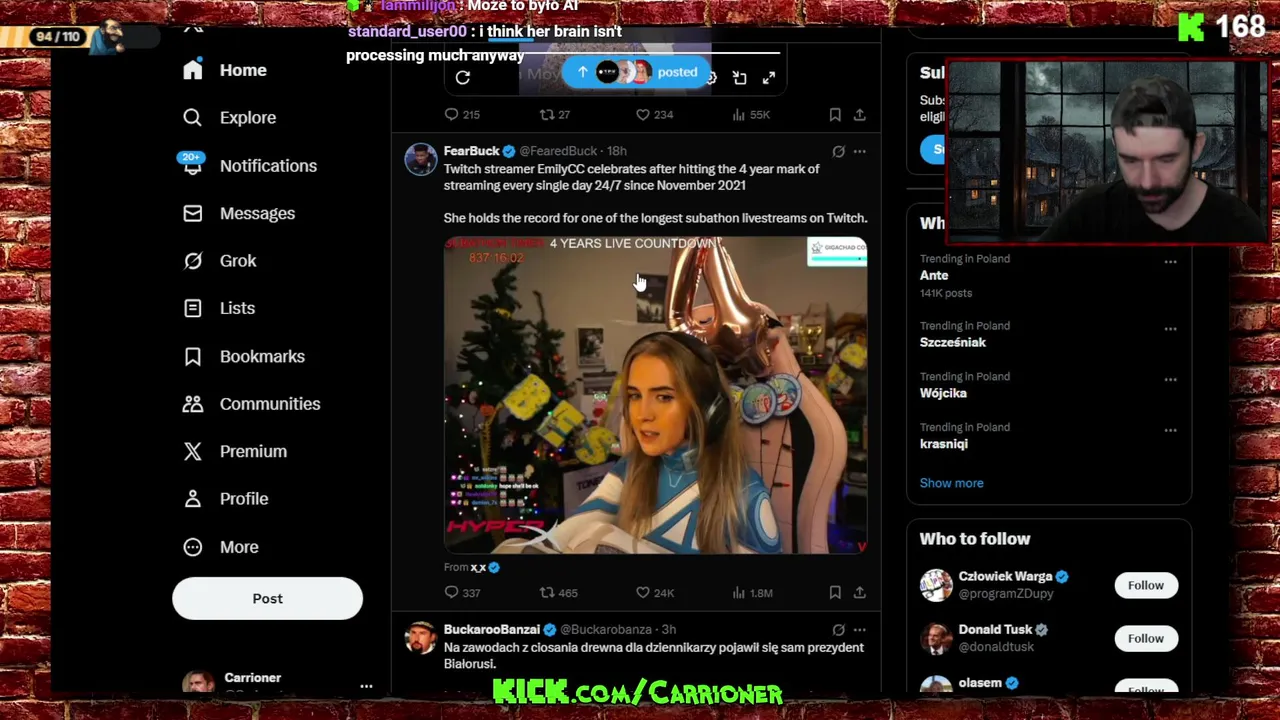Open Show more trends link

(951, 483)
